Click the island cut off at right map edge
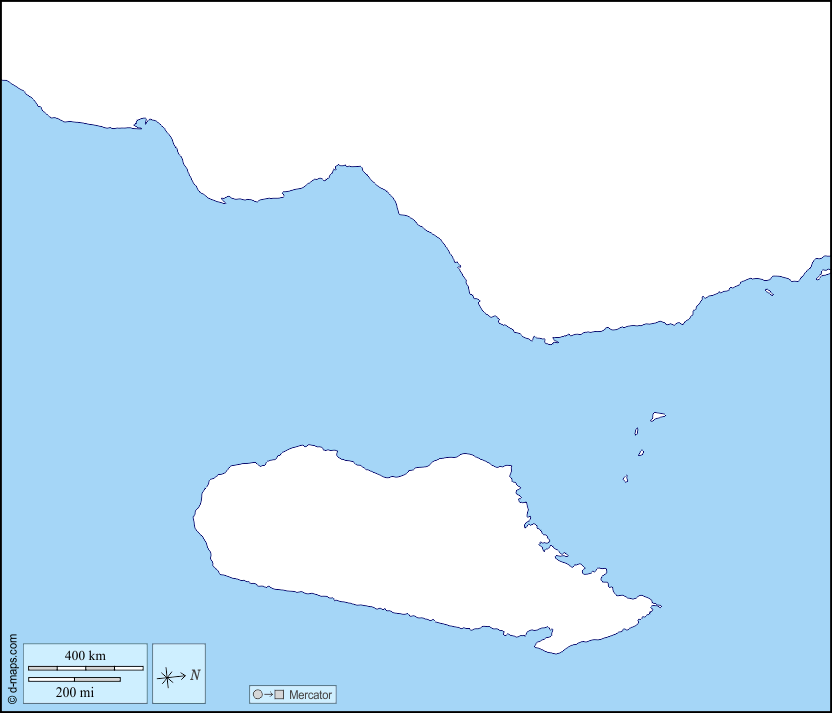Screen dimensions: 832x713 tap(824, 273)
